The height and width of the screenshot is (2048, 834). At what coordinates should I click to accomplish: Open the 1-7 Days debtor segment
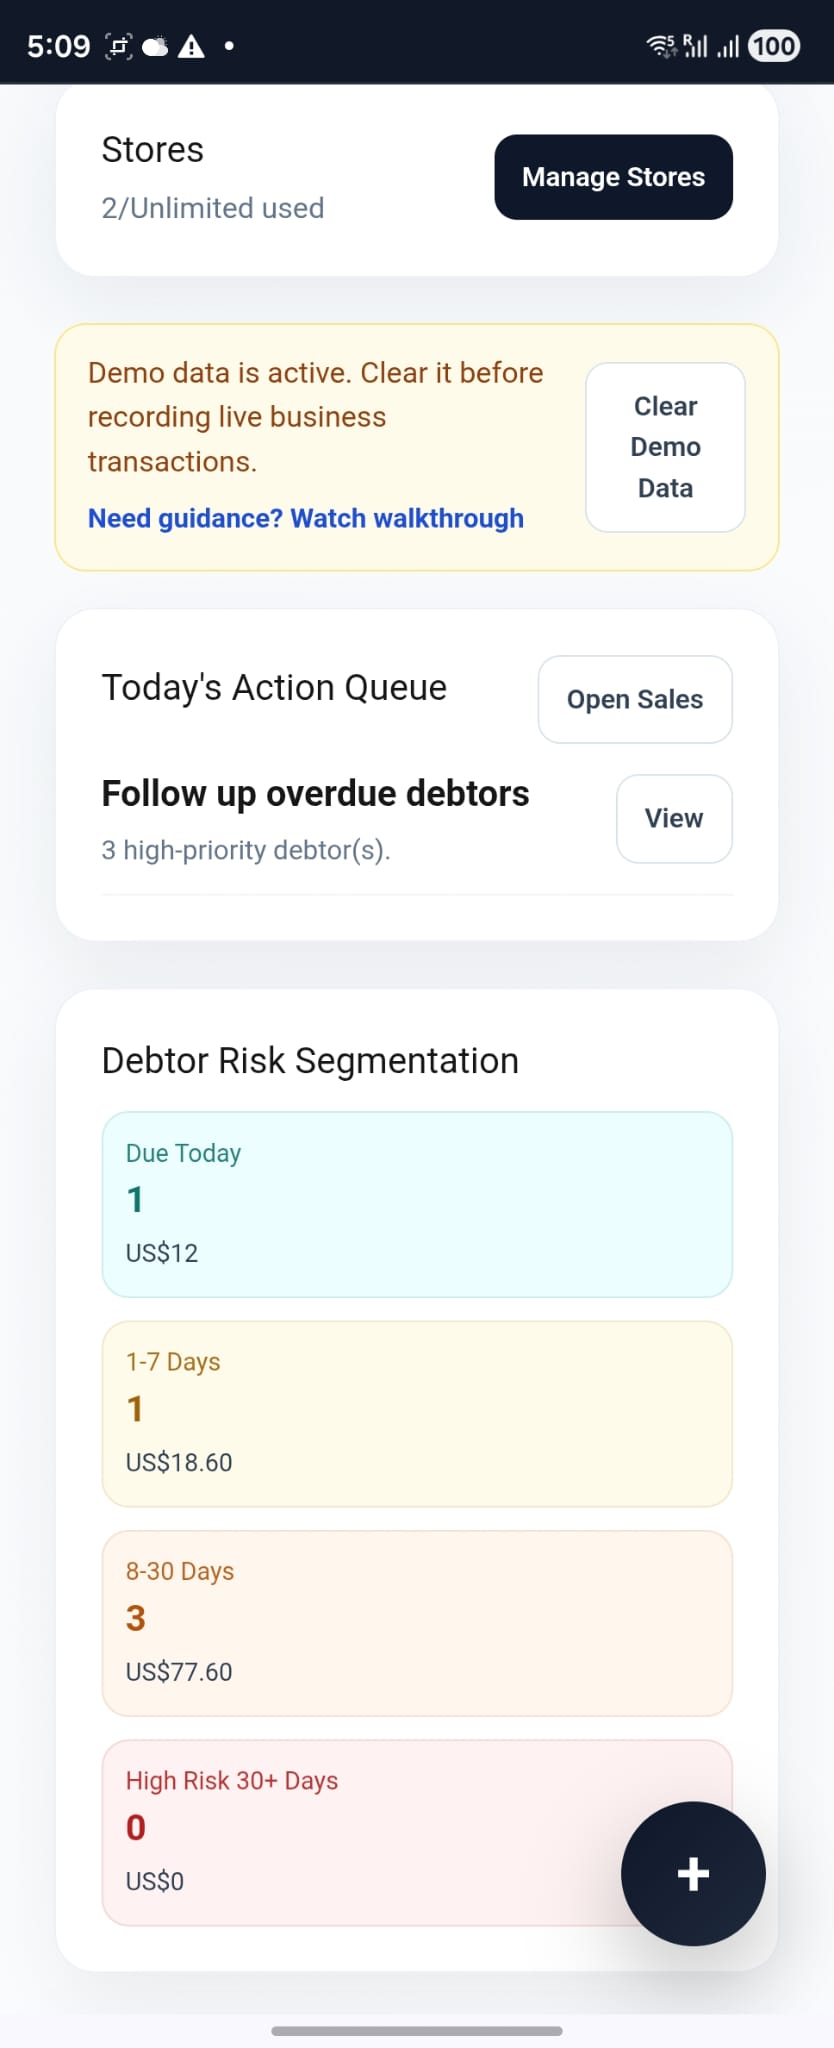click(x=416, y=1413)
